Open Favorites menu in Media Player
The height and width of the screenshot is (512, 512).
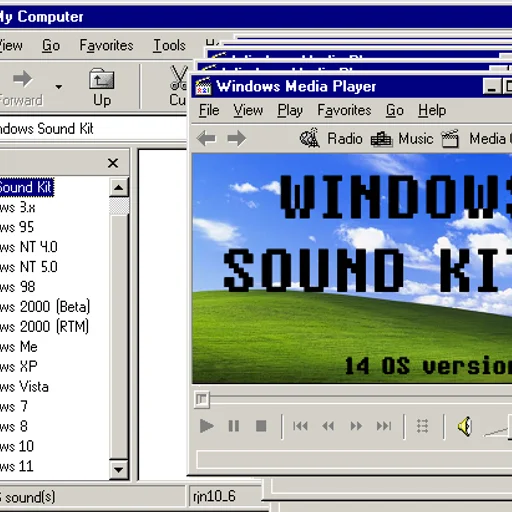point(344,110)
